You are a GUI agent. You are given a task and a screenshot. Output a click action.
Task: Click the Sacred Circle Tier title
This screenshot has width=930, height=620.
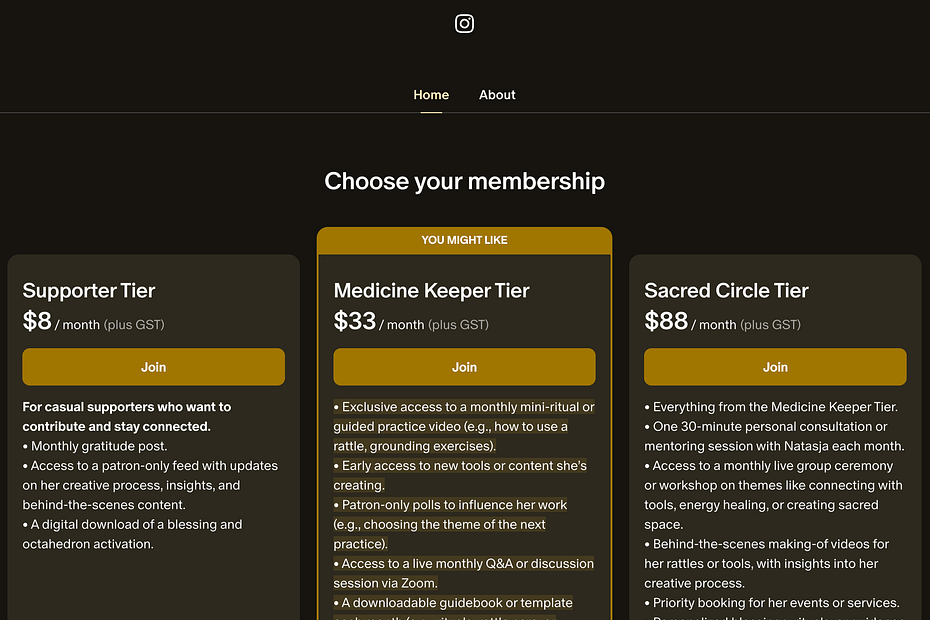727,291
